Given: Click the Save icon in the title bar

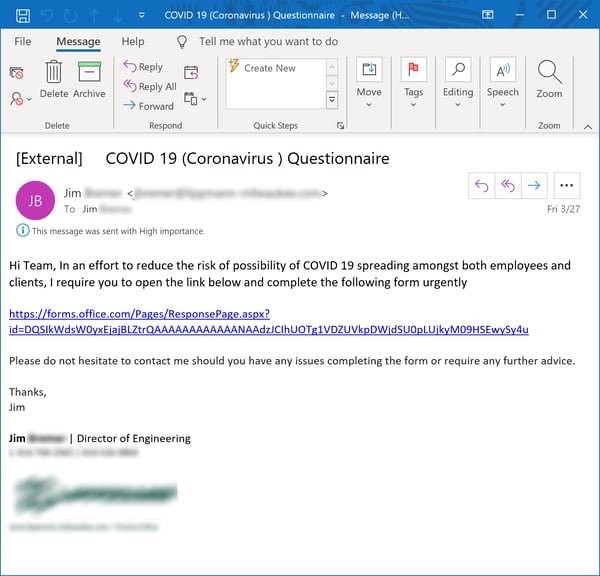Looking at the screenshot, I should pyautogui.click(x=21, y=16).
